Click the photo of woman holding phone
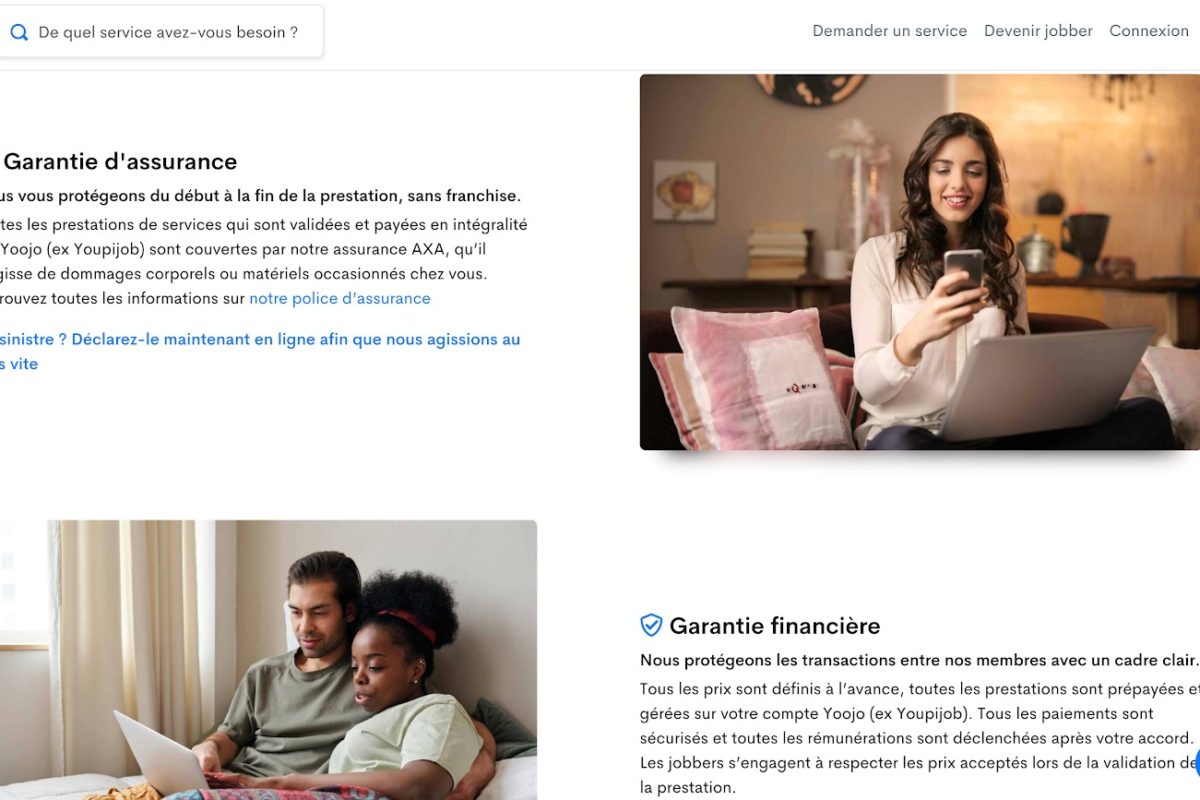 [920, 262]
